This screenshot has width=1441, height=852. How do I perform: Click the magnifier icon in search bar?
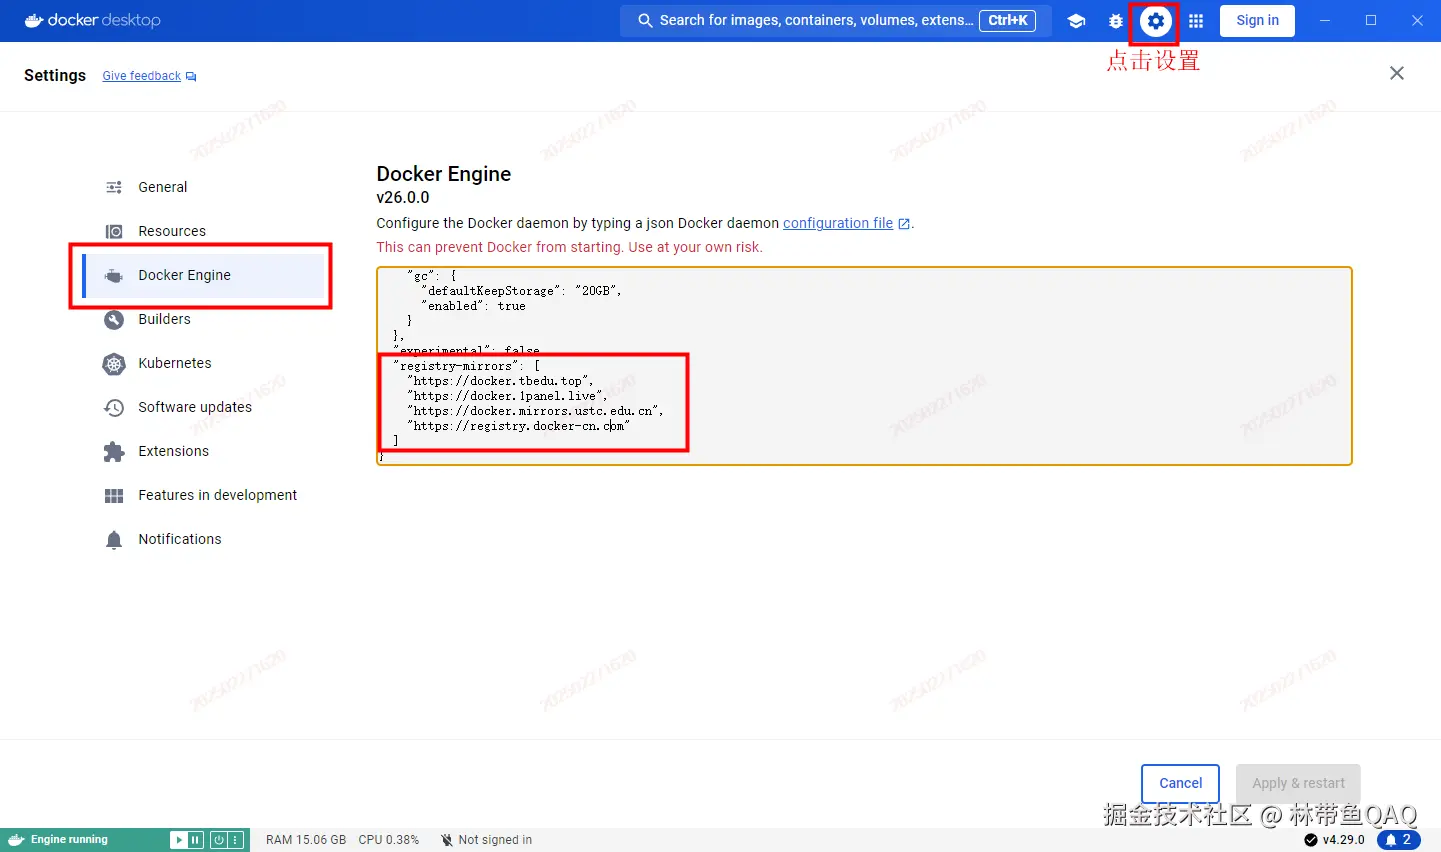pos(645,20)
